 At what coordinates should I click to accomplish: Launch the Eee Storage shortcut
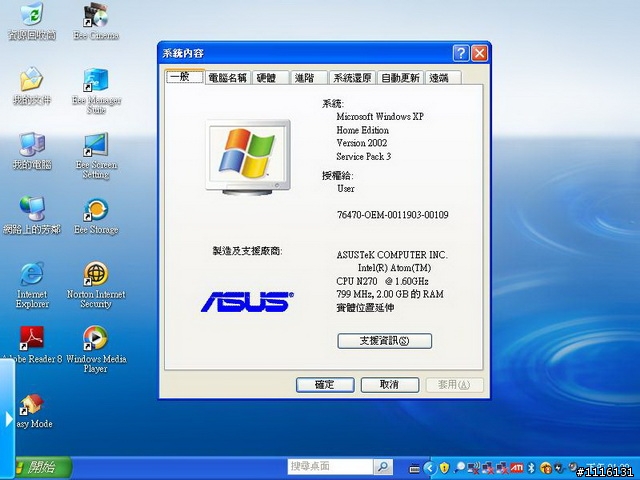pyautogui.click(x=96, y=216)
